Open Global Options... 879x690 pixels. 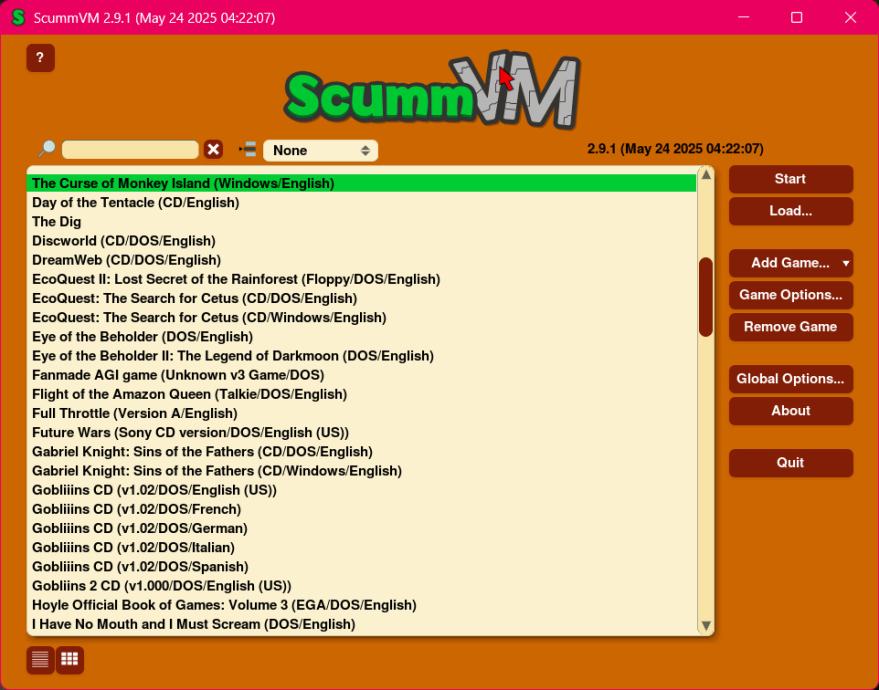point(790,379)
